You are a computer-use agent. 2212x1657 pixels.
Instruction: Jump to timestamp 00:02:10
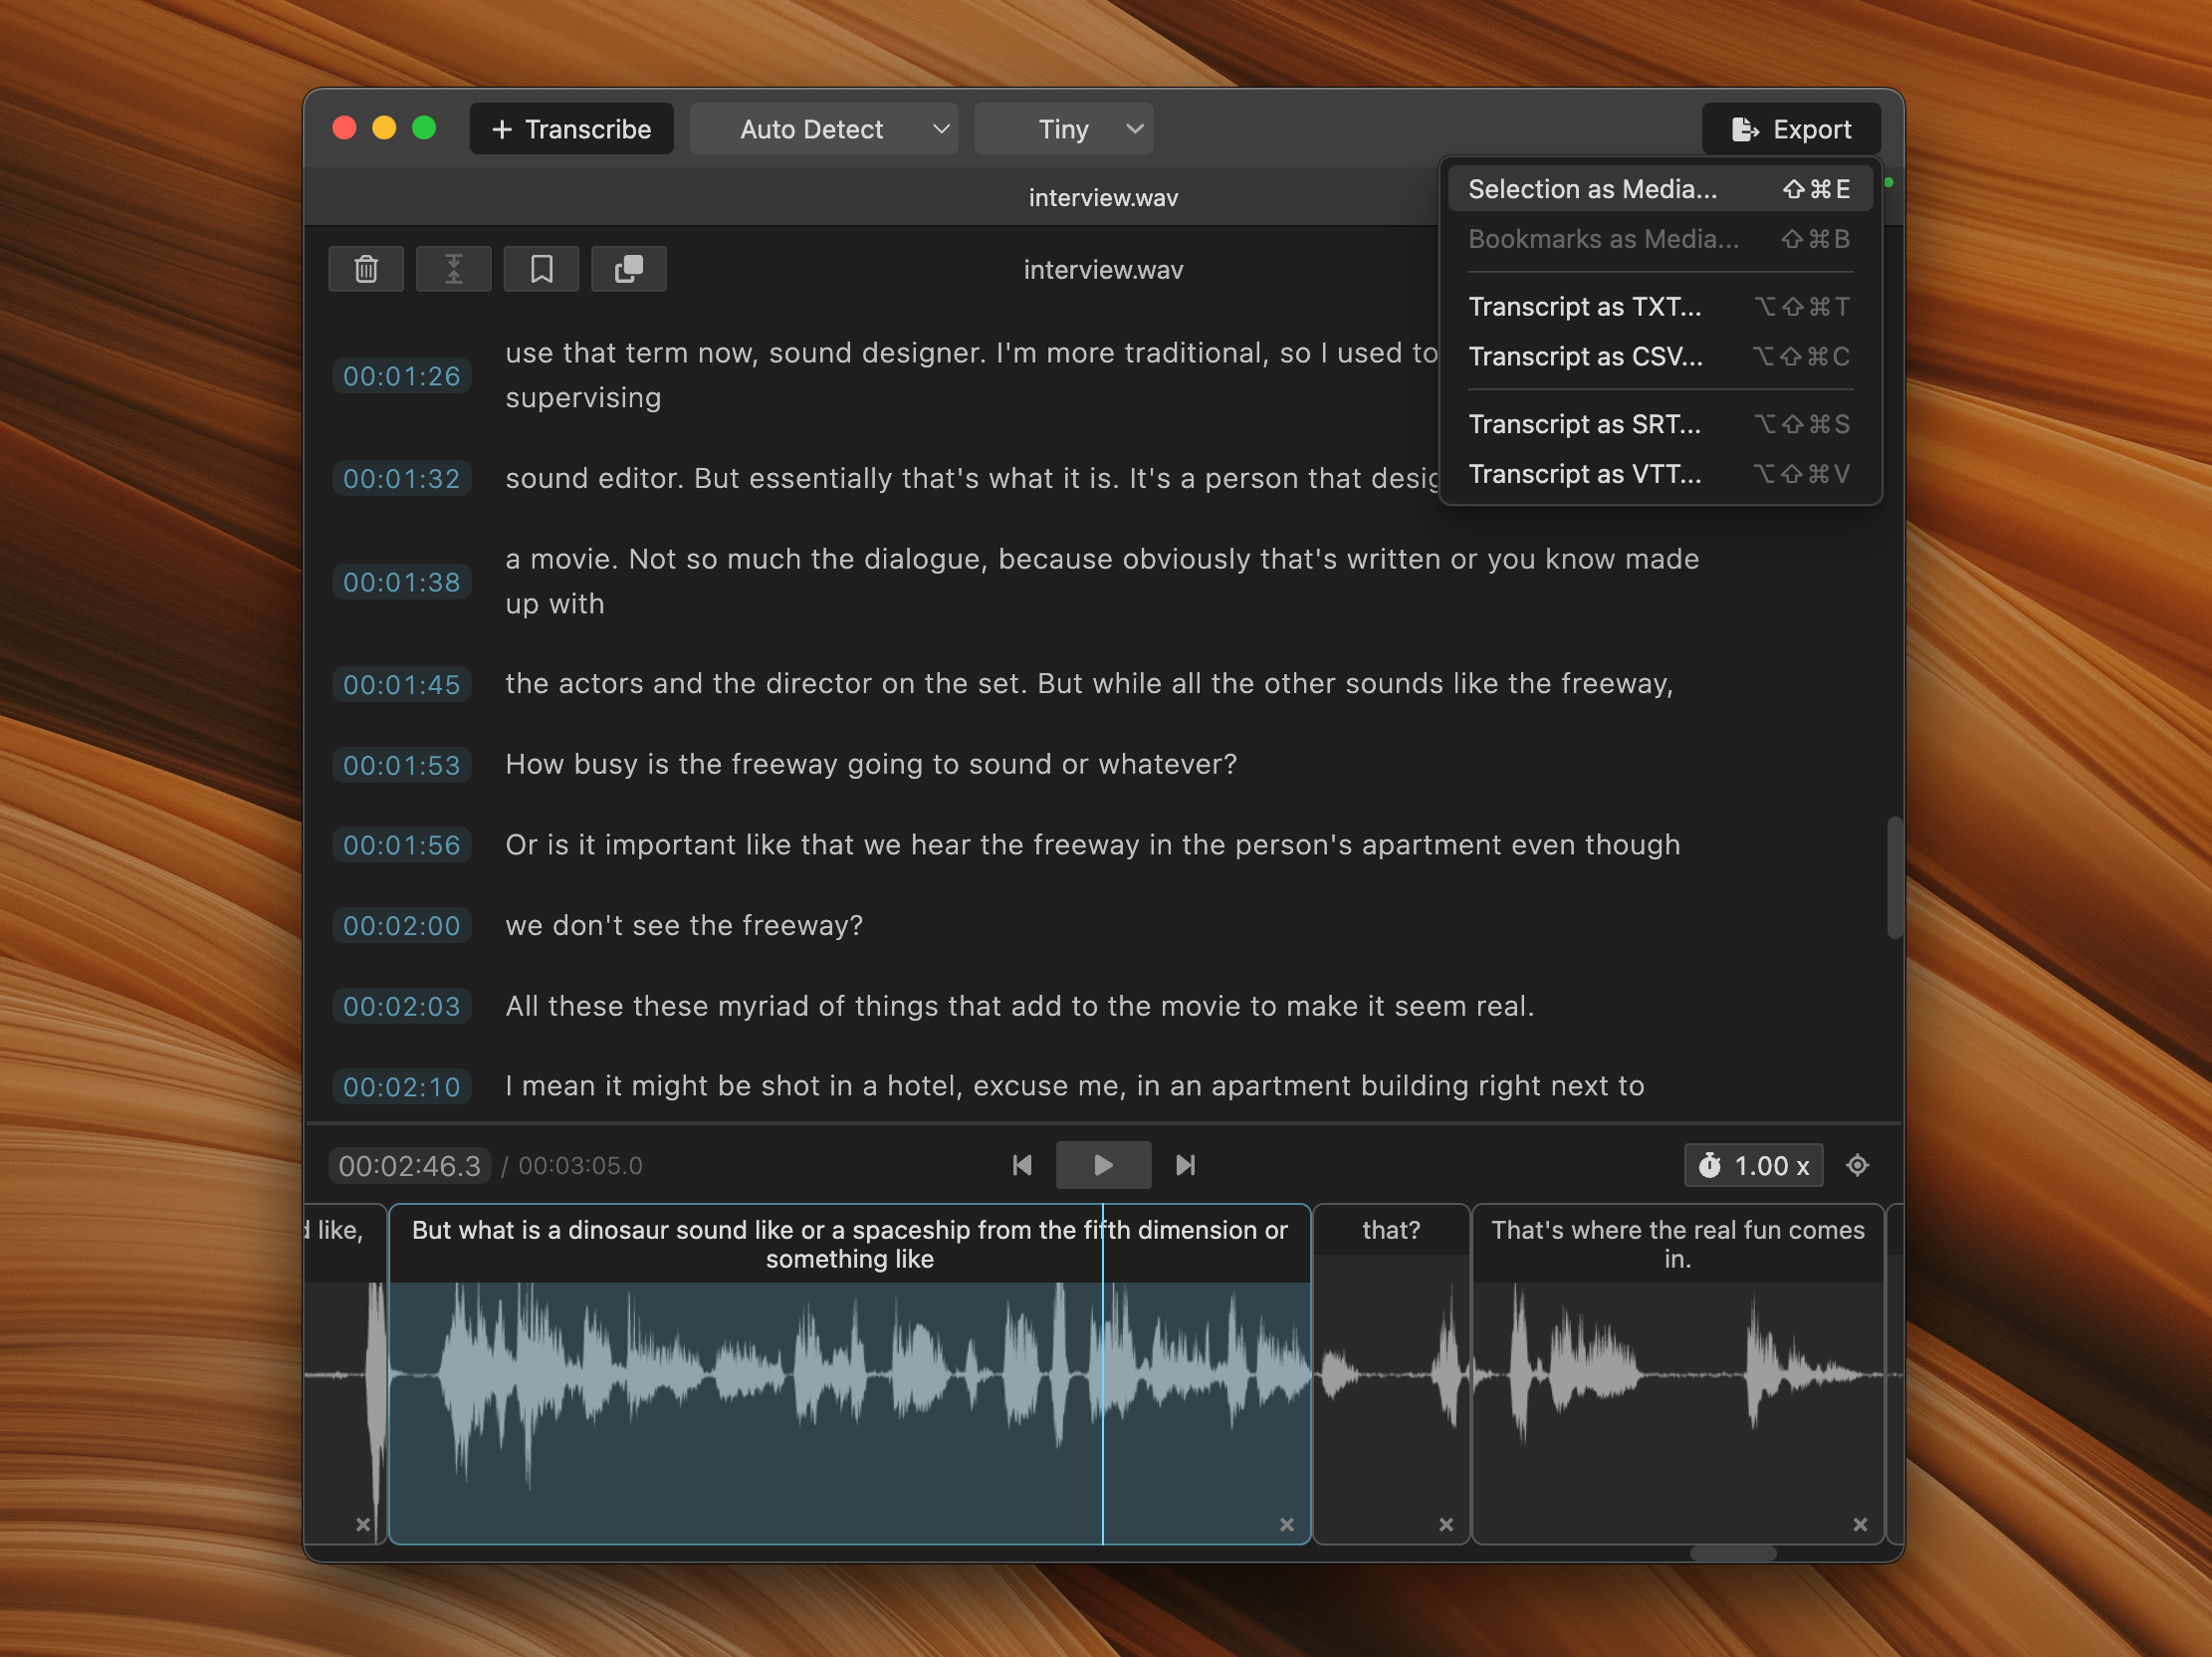click(x=402, y=1087)
